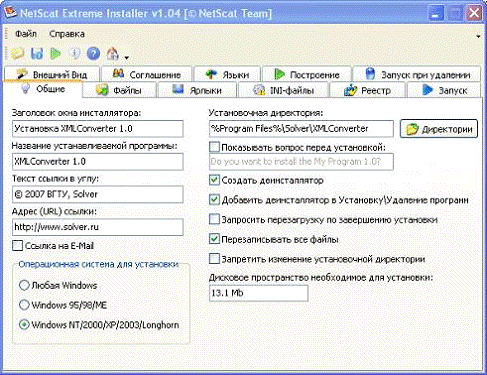
Task: Switch to the Ярлыки tab
Action: pyautogui.click(x=197, y=90)
